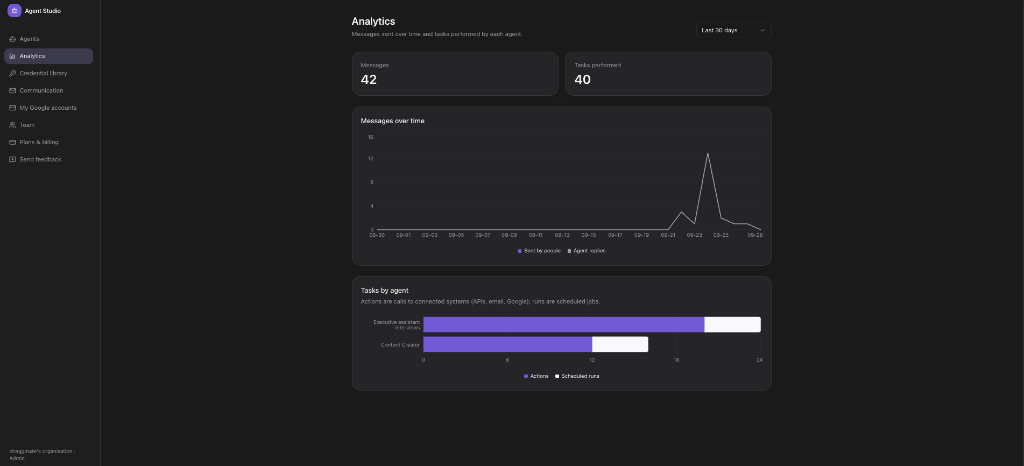Click the purple Actions bar for Executive assistant
This screenshot has height=466, width=1024.
click(564, 324)
